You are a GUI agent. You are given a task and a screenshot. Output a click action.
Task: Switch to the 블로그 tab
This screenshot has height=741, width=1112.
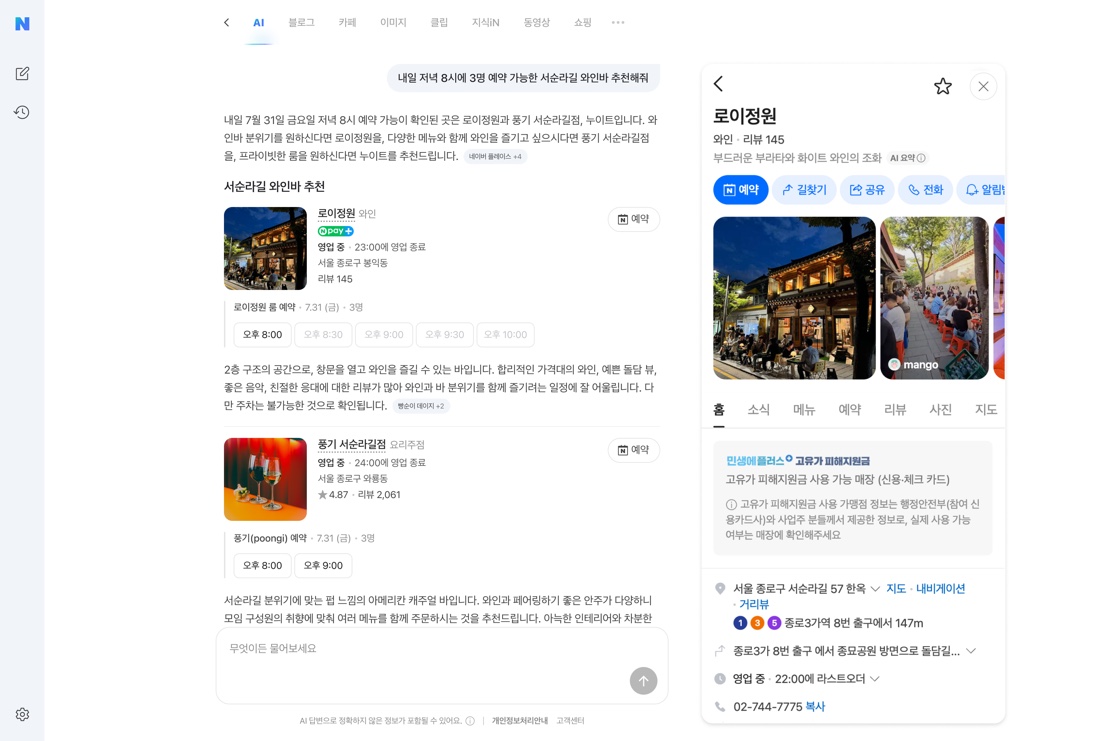(301, 23)
